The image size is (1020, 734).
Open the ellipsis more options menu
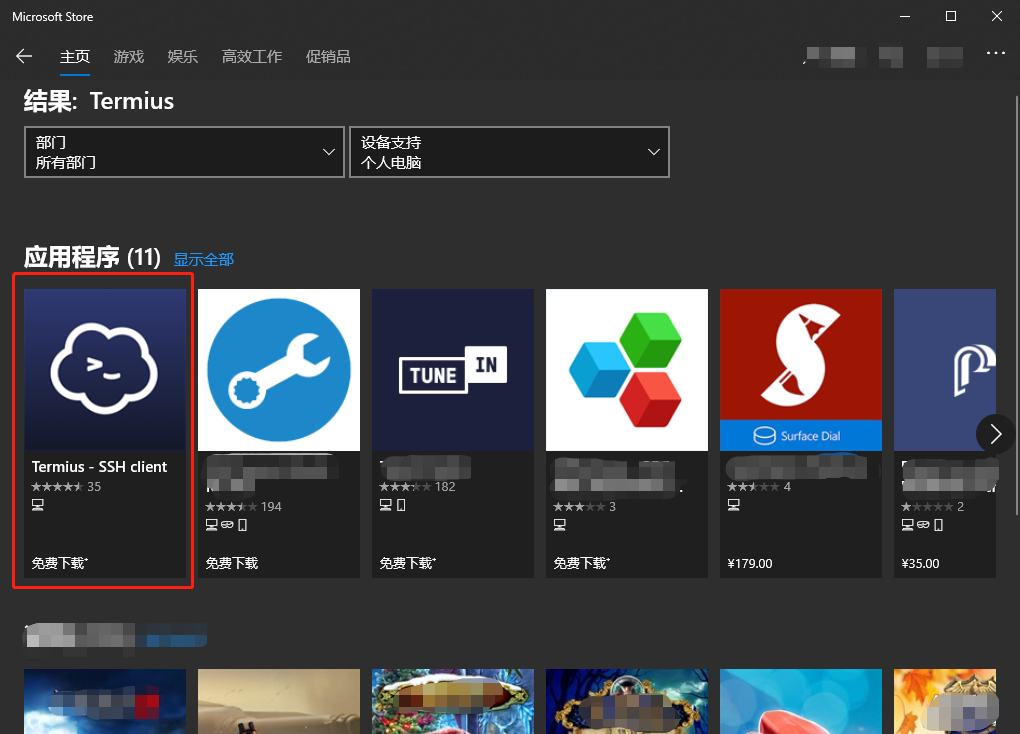[x=995, y=56]
